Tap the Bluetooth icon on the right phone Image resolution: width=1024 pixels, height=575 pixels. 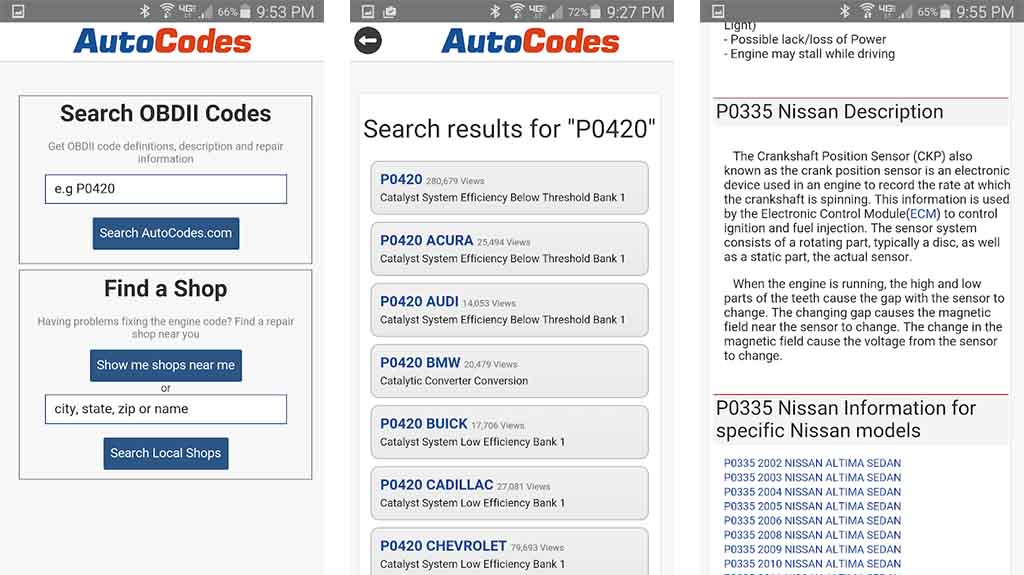tap(845, 11)
